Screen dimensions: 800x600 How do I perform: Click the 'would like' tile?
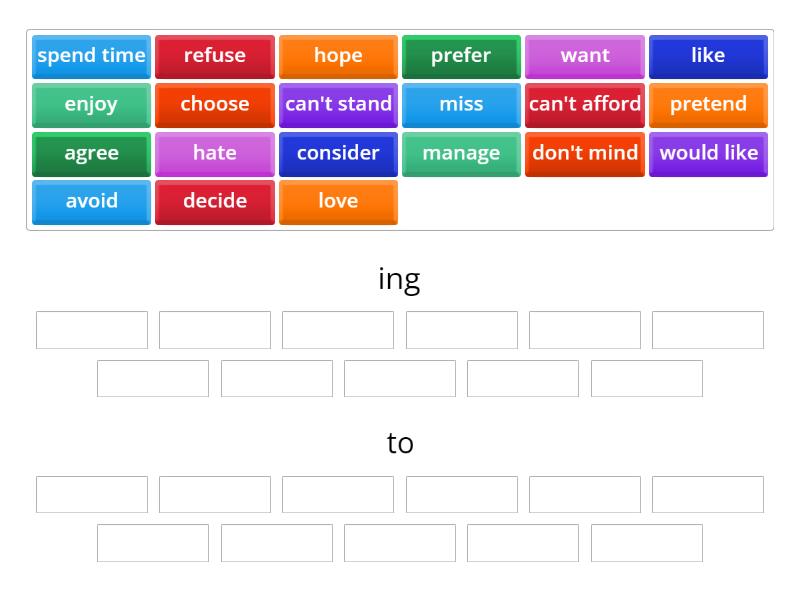pyautogui.click(x=708, y=153)
